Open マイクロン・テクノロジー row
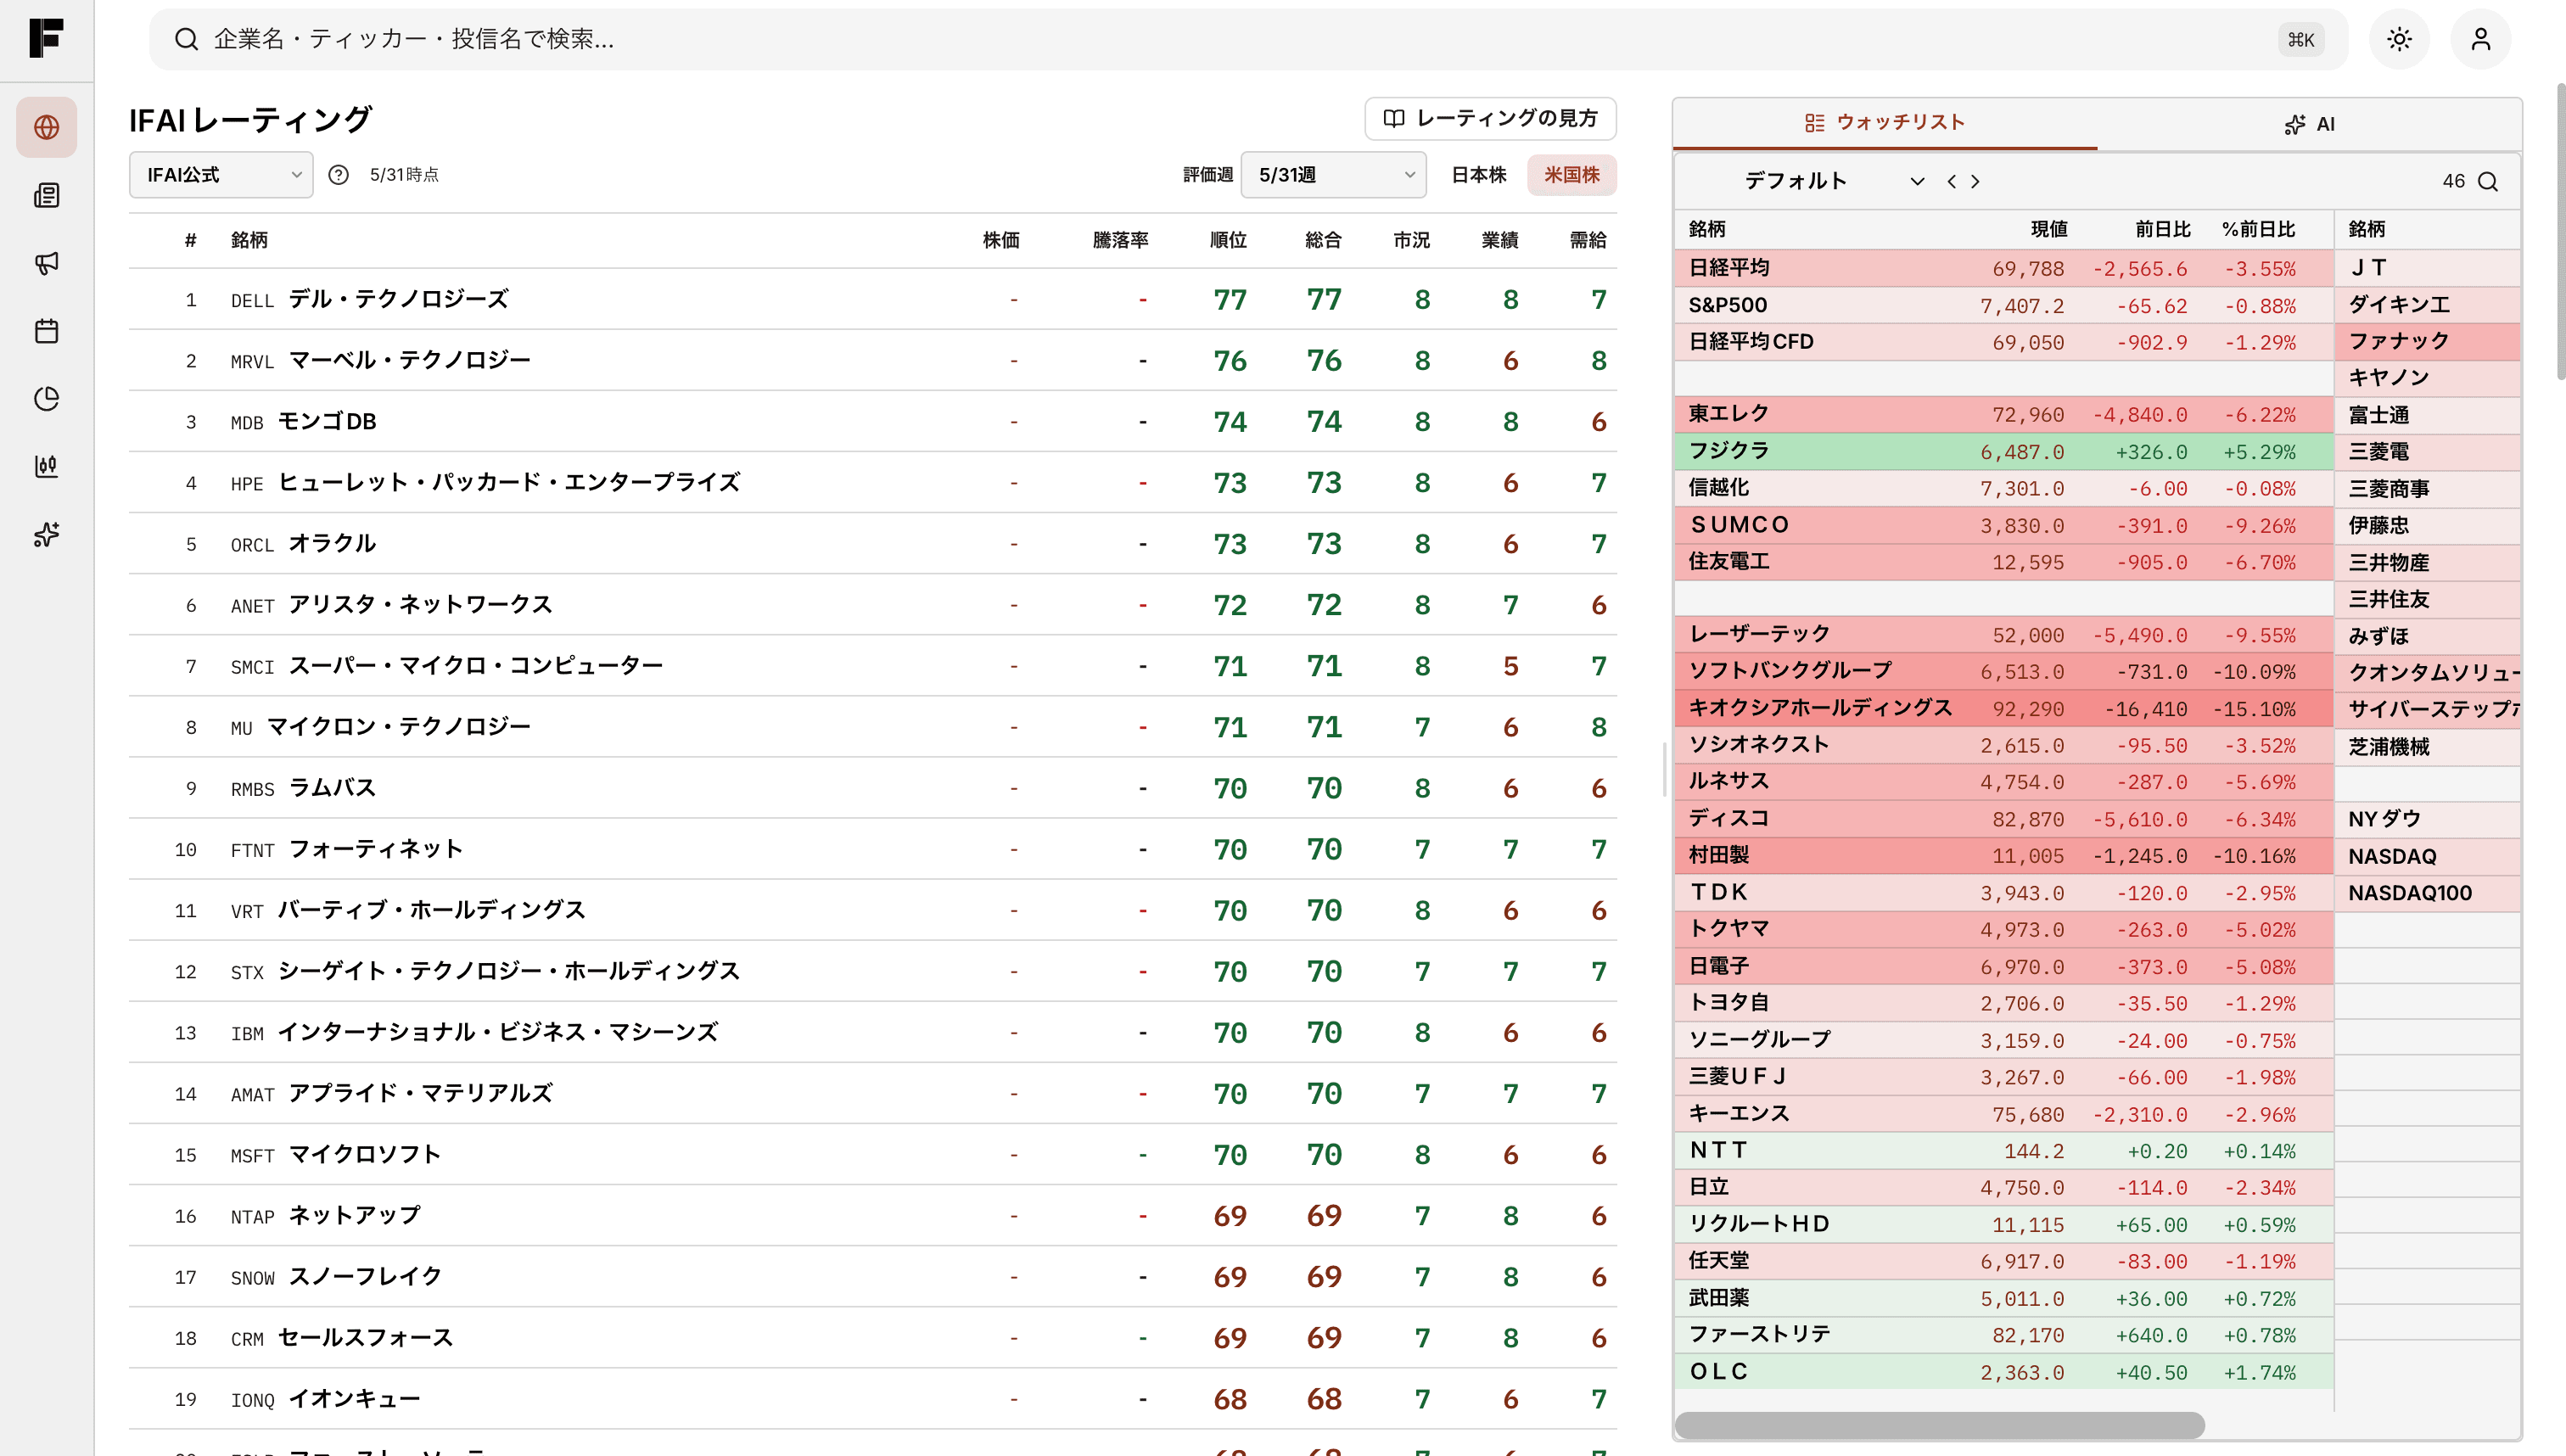Image resolution: width=2566 pixels, height=1456 pixels. [872, 726]
